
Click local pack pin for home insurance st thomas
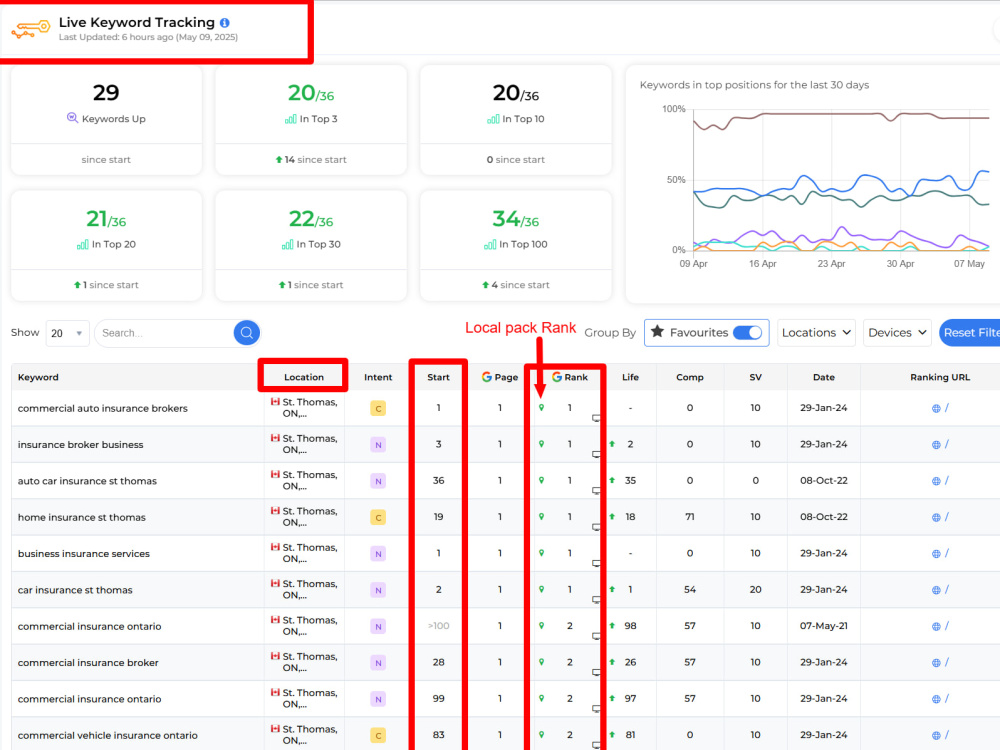[x=541, y=517]
